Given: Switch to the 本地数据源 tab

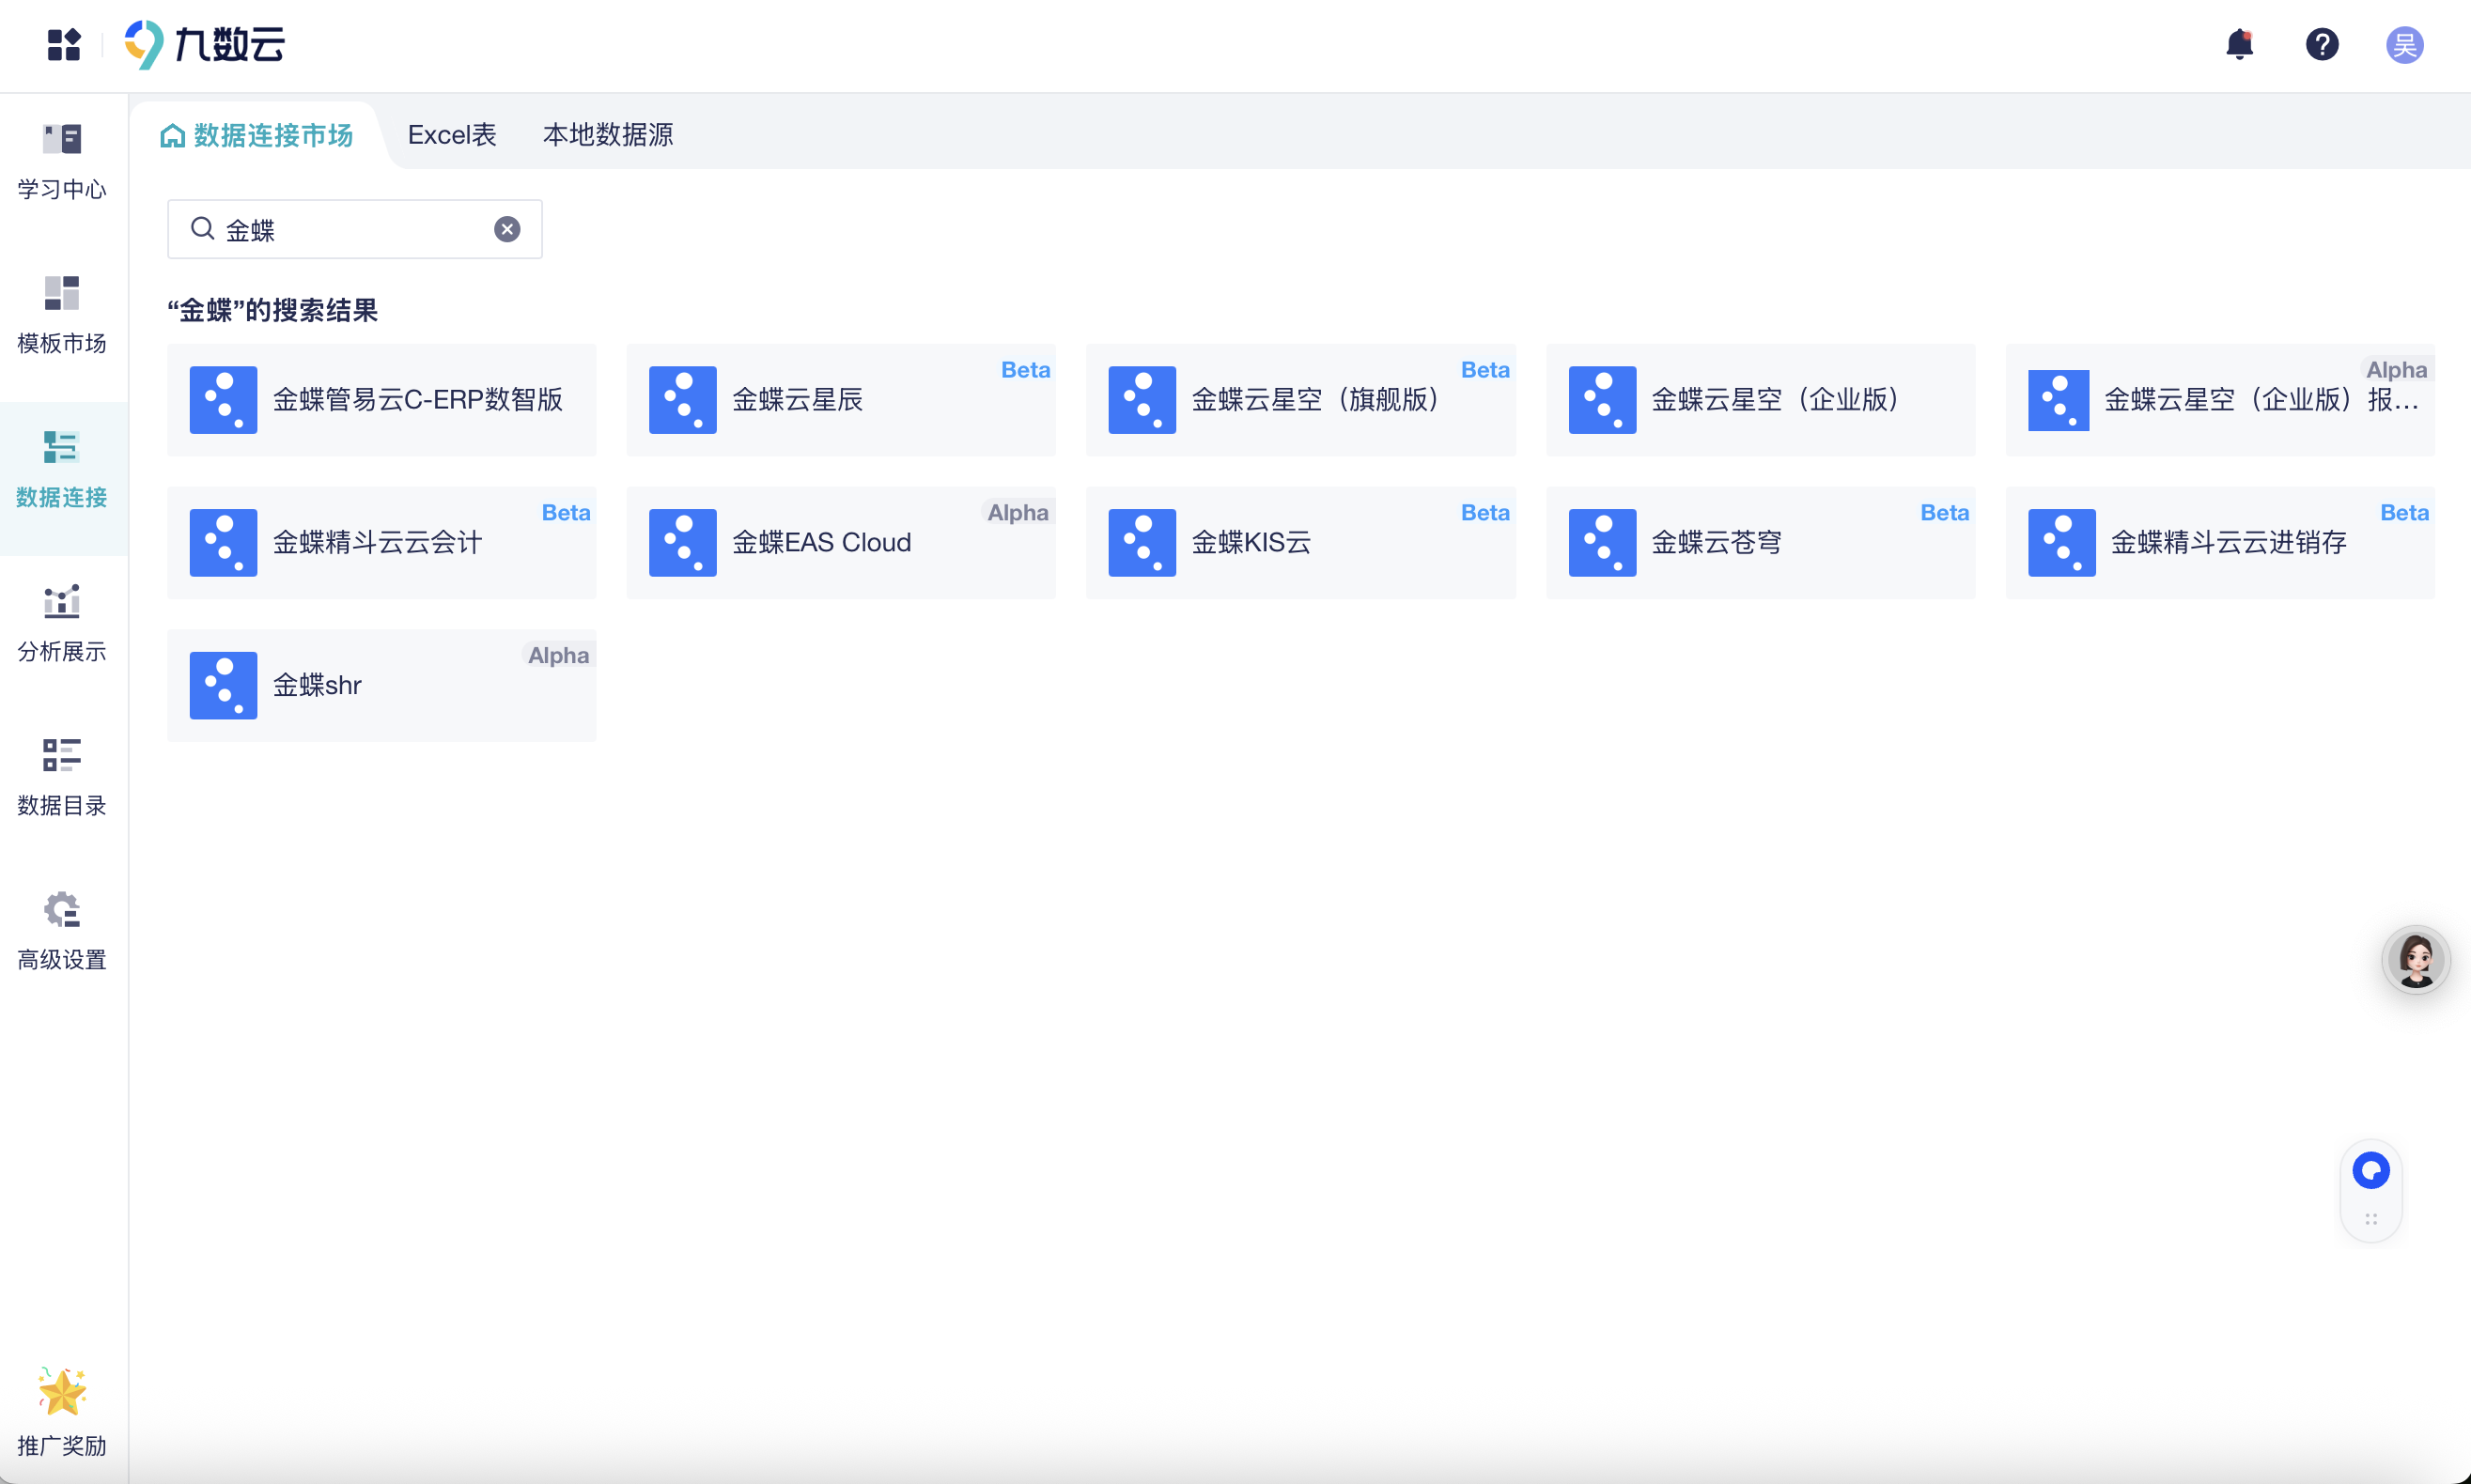Looking at the screenshot, I should pos(607,134).
